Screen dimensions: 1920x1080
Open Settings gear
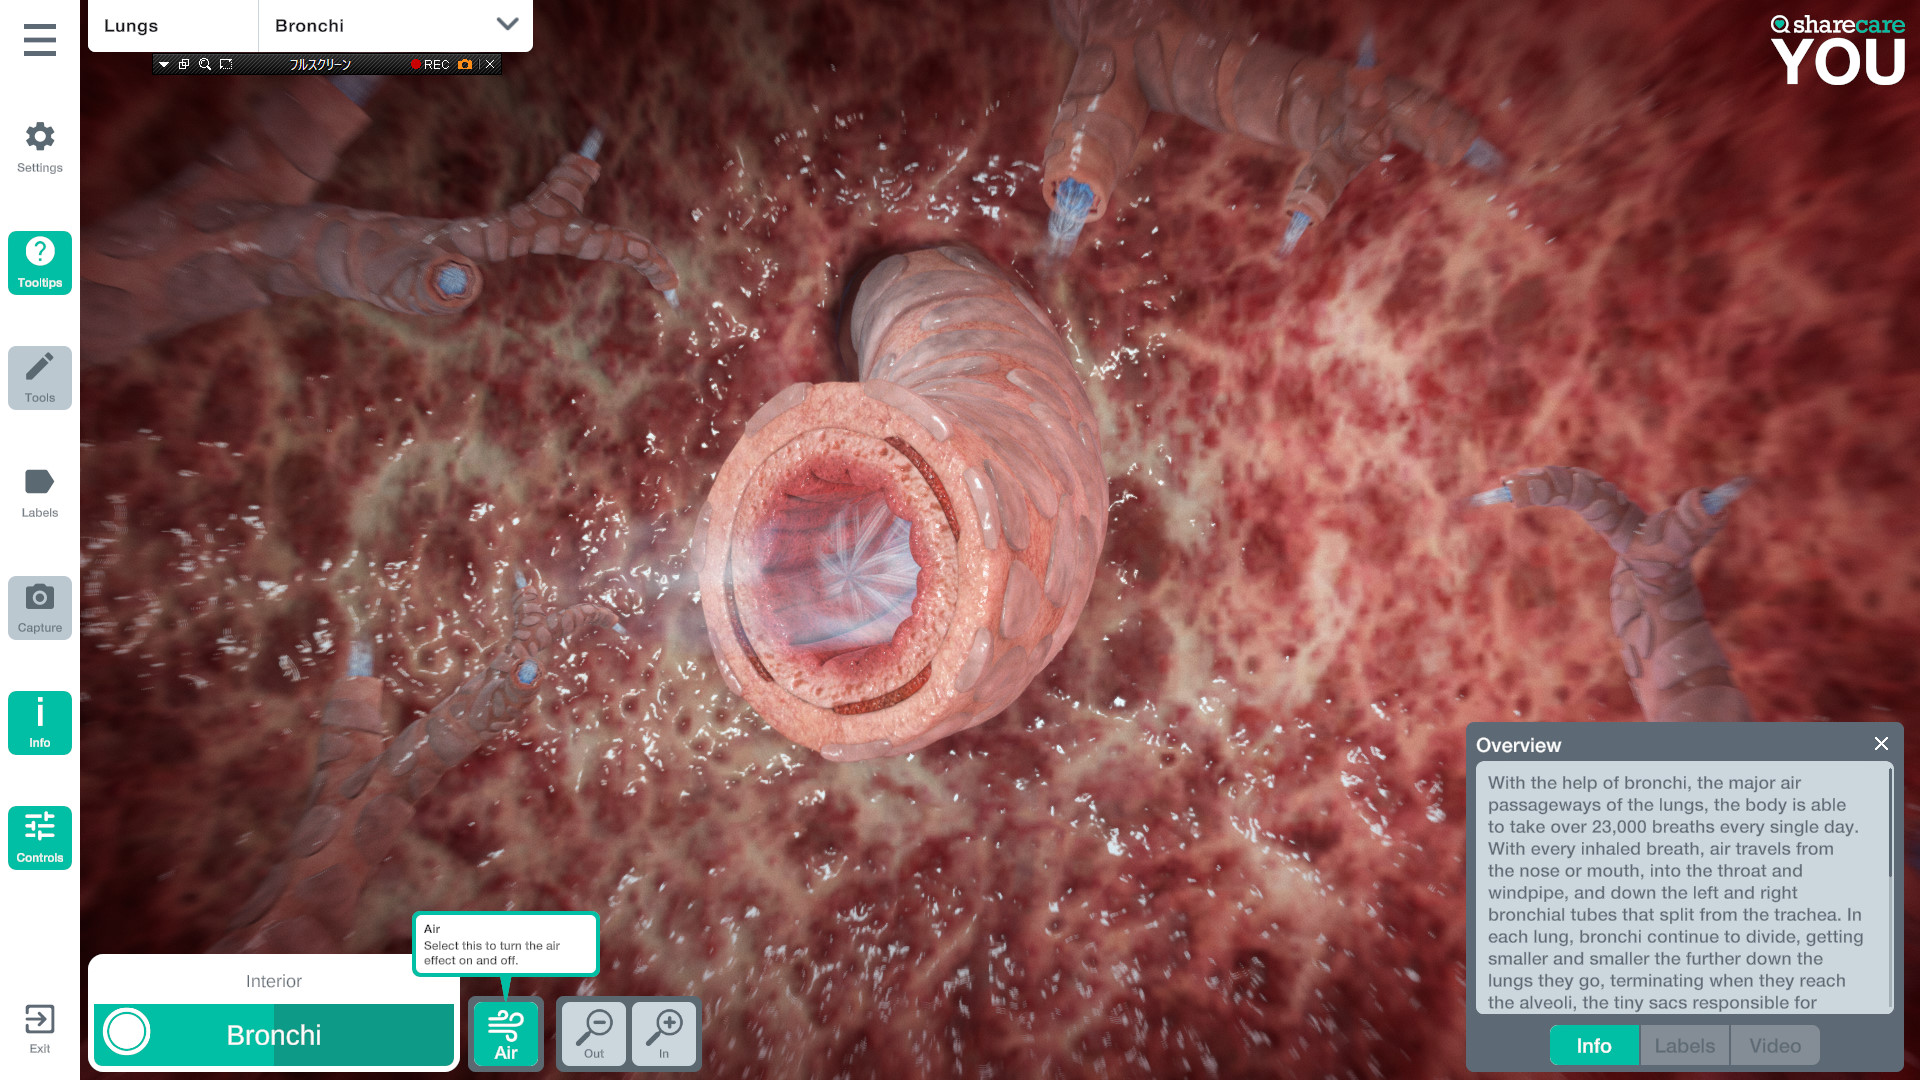click(39, 146)
